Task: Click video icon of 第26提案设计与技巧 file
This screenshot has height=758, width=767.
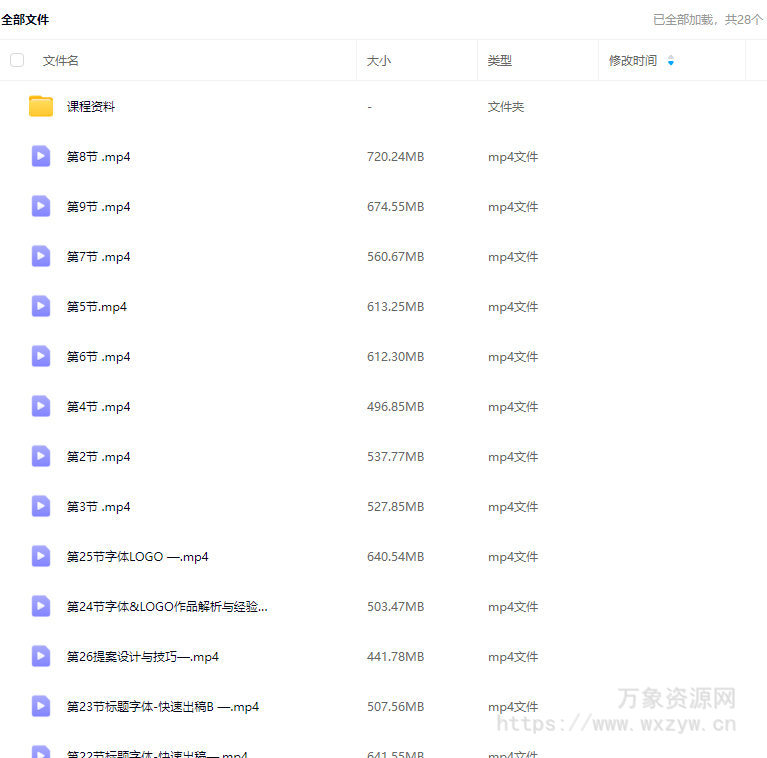Action: [x=41, y=656]
